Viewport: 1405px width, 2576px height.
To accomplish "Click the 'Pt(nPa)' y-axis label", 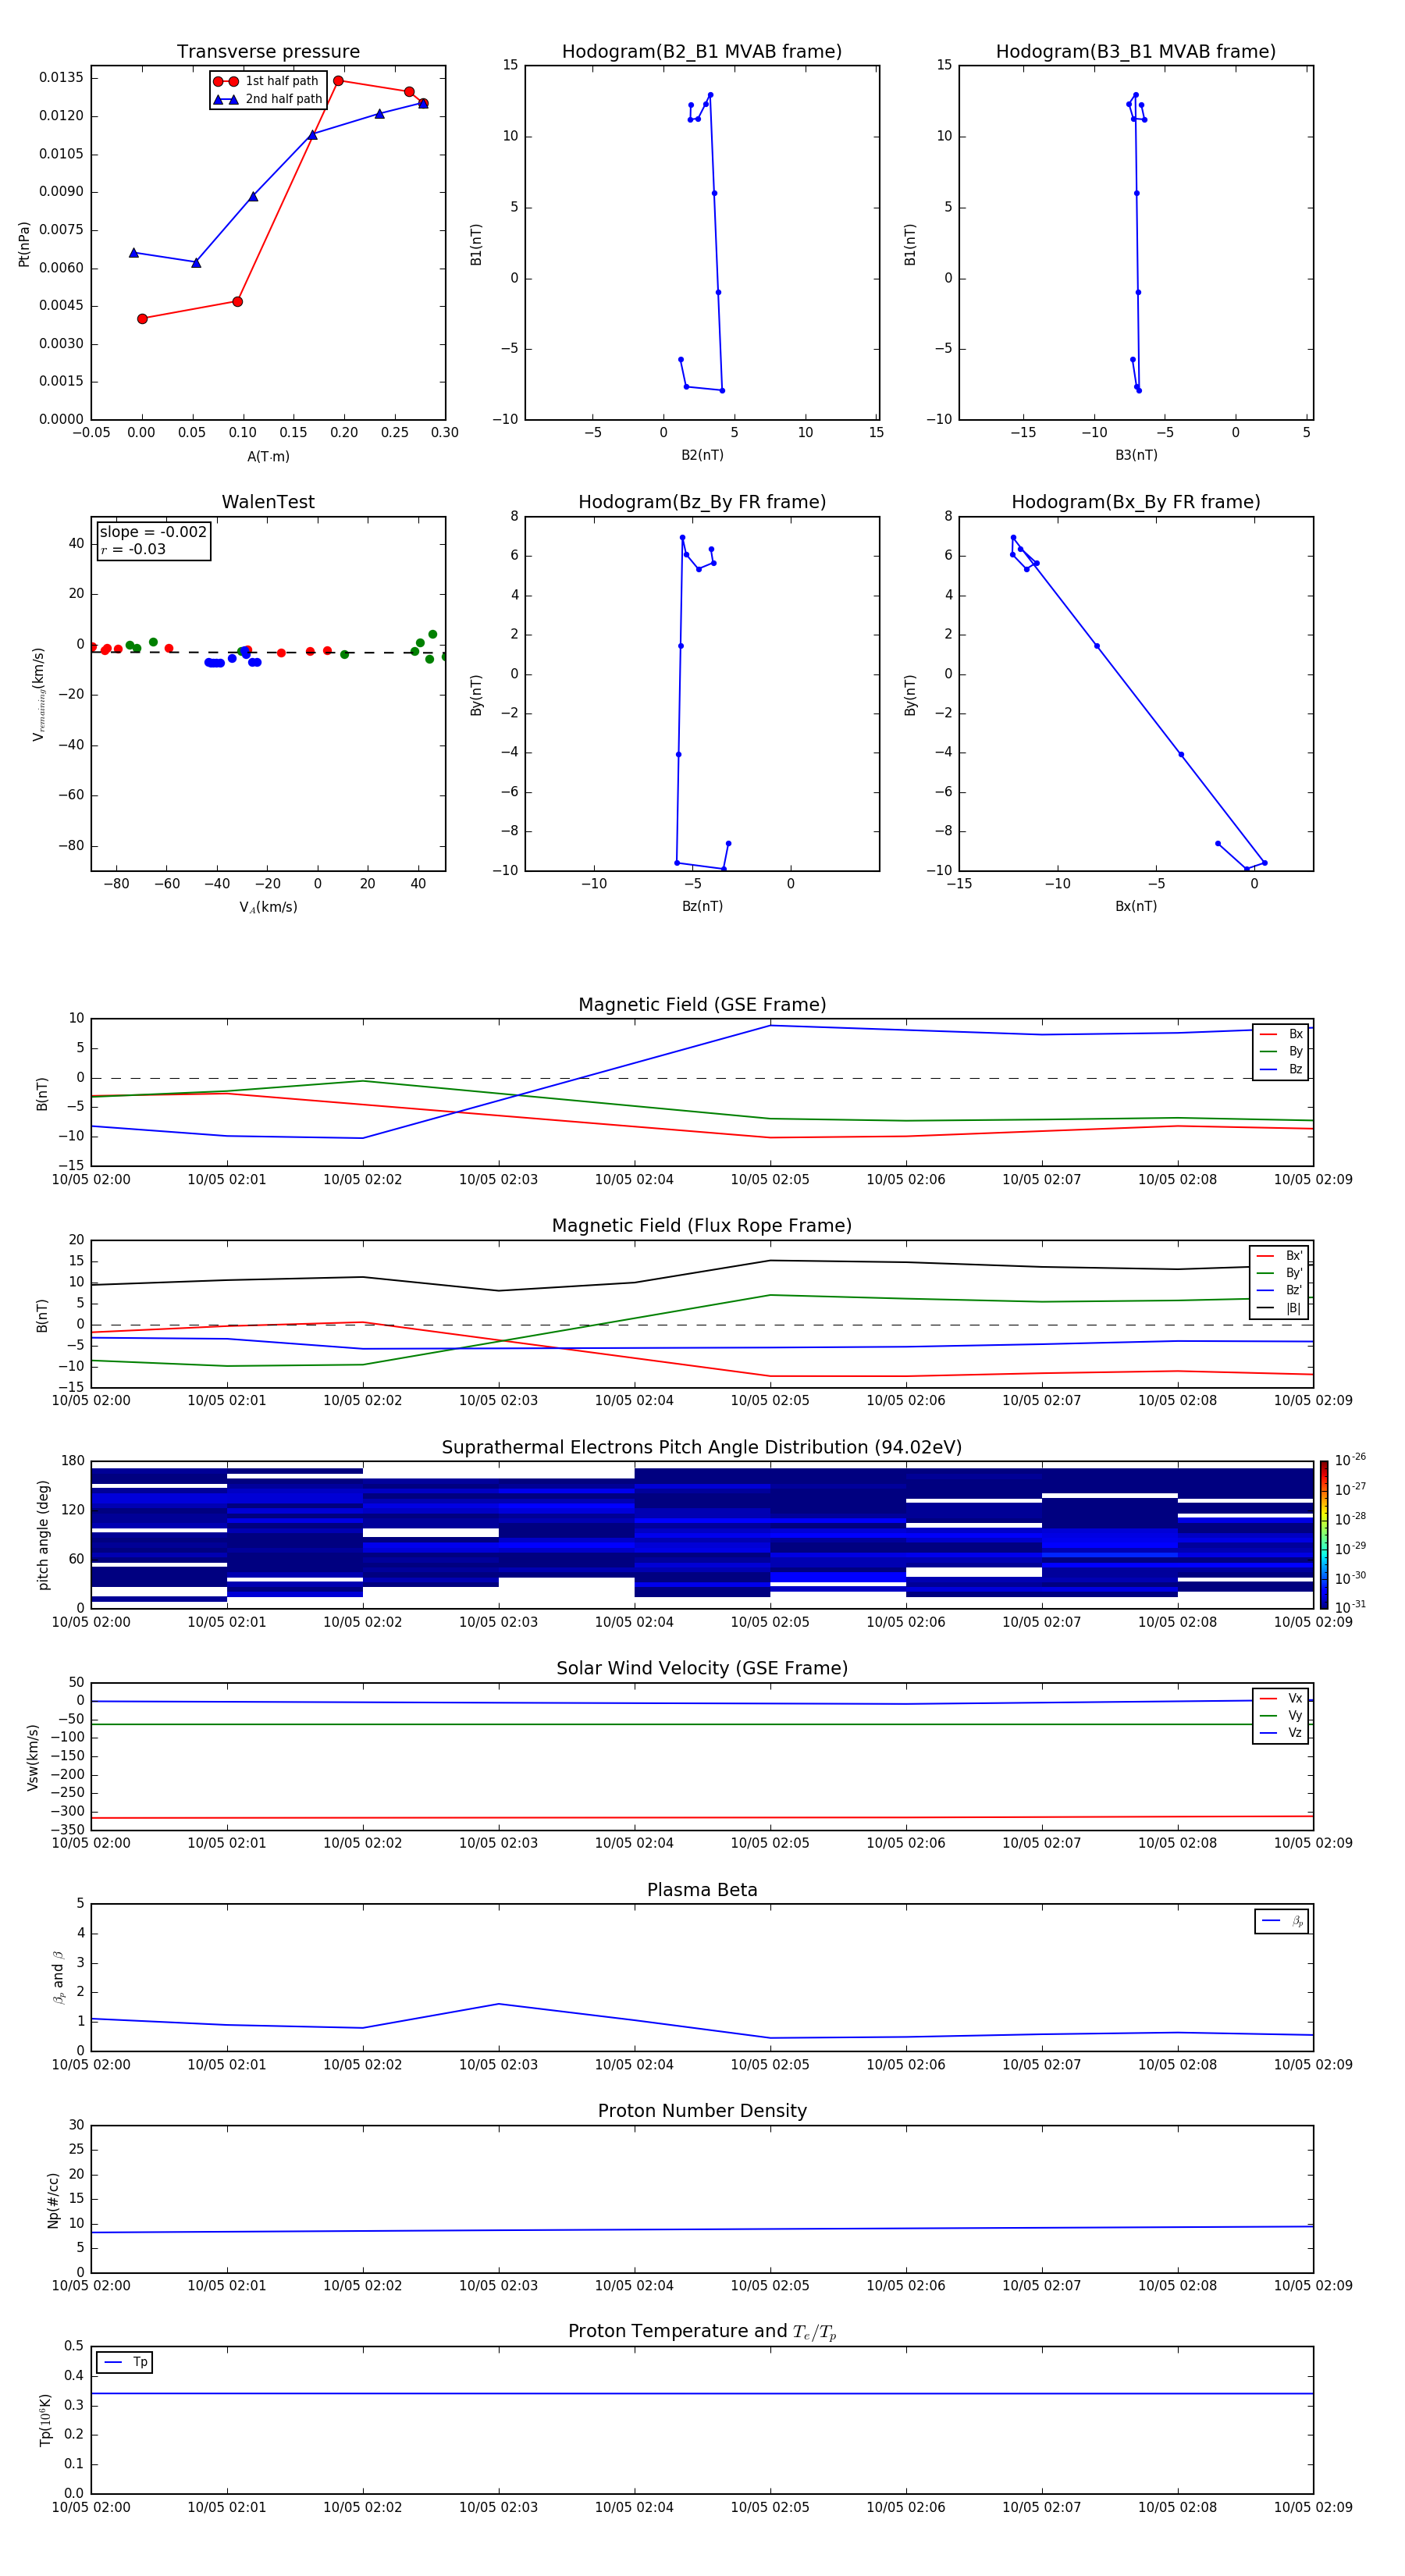I will (x=24, y=244).
